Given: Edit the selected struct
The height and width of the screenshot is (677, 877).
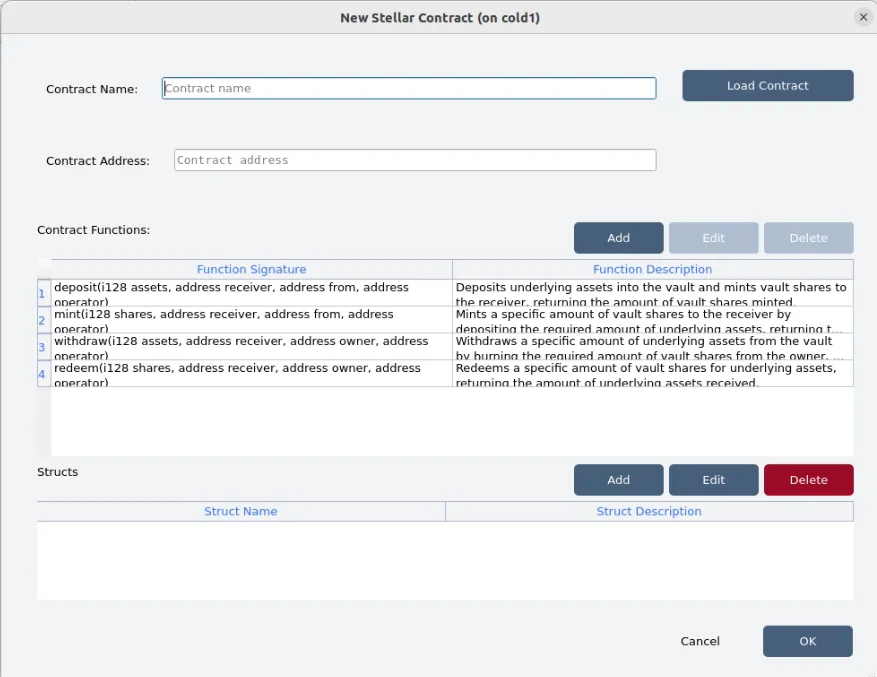Looking at the screenshot, I should pyautogui.click(x=714, y=479).
